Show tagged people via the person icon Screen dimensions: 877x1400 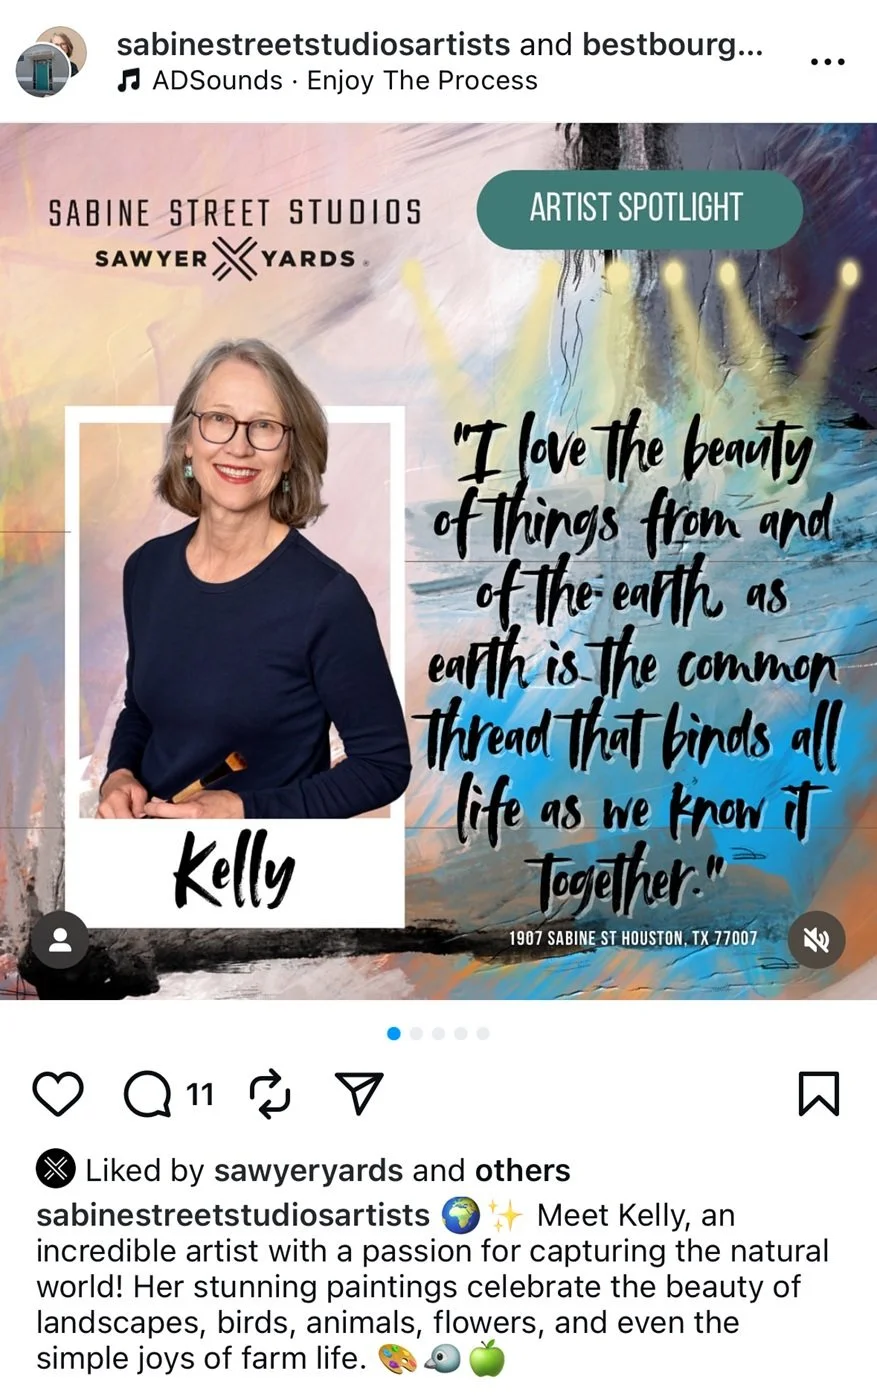click(x=60, y=941)
